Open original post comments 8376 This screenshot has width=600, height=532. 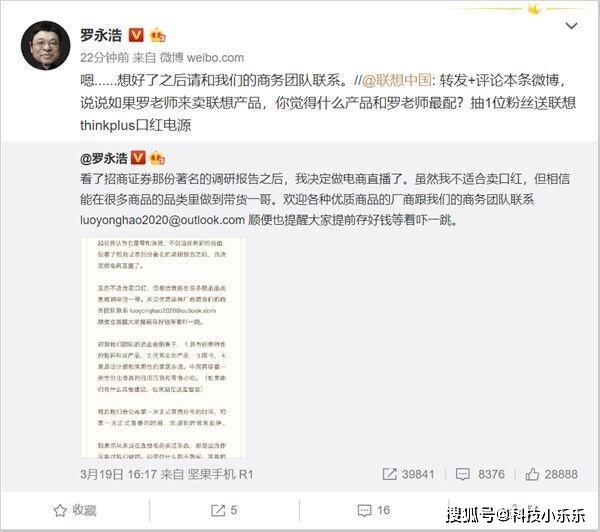[480, 474]
